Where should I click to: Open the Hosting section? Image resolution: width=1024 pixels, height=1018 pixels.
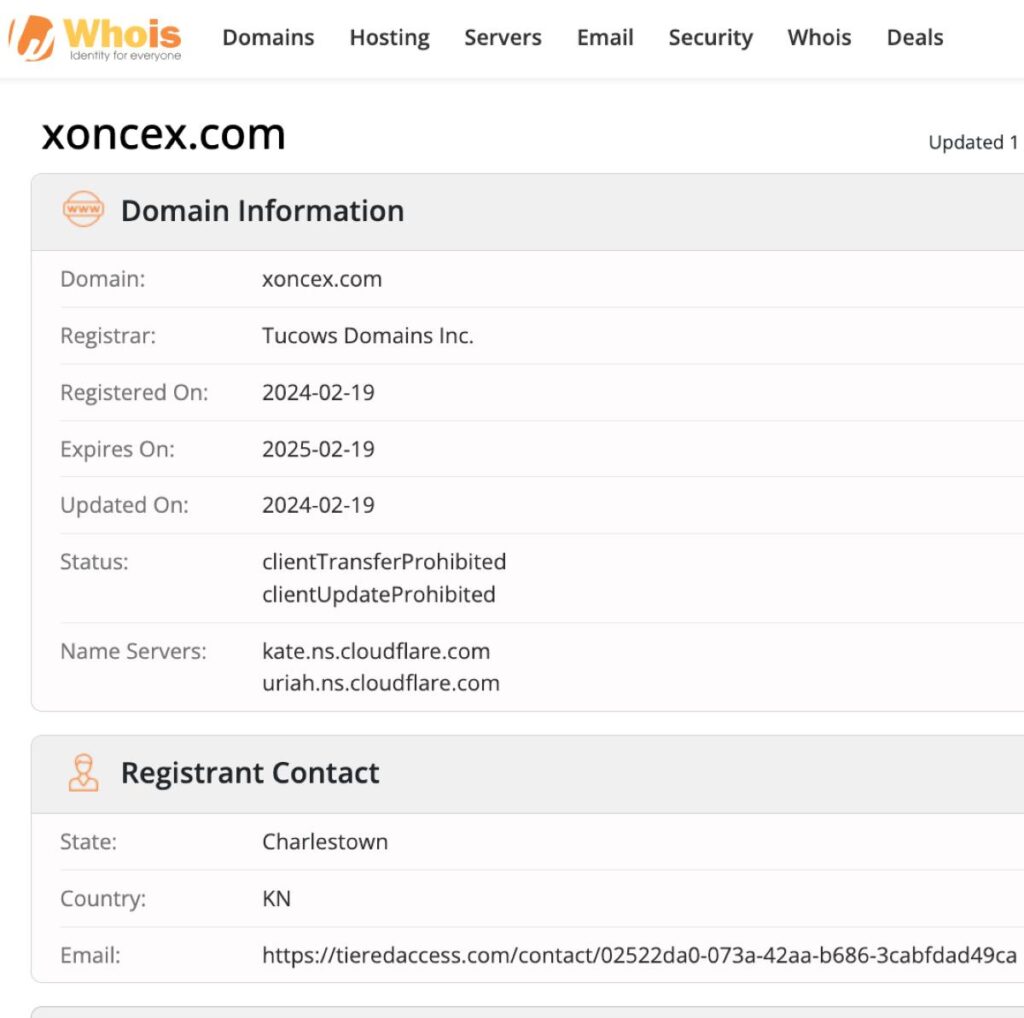click(x=389, y=37)
